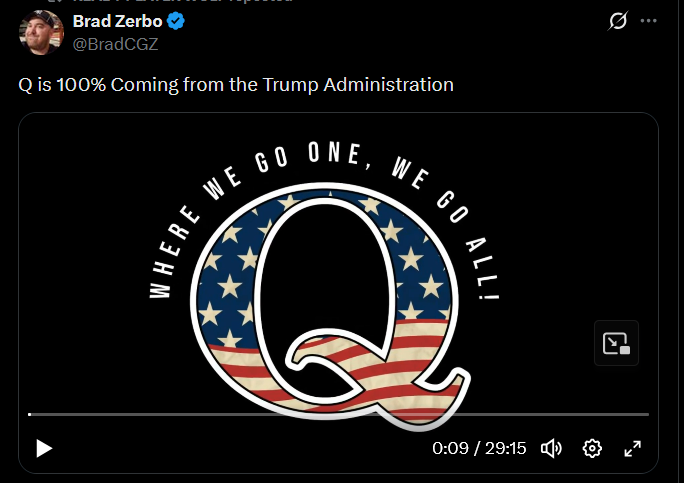Mute the video volume
Image resolution: width=684 pixels, height=483 pixels.
pyautogui.click(x=551, y=448)
